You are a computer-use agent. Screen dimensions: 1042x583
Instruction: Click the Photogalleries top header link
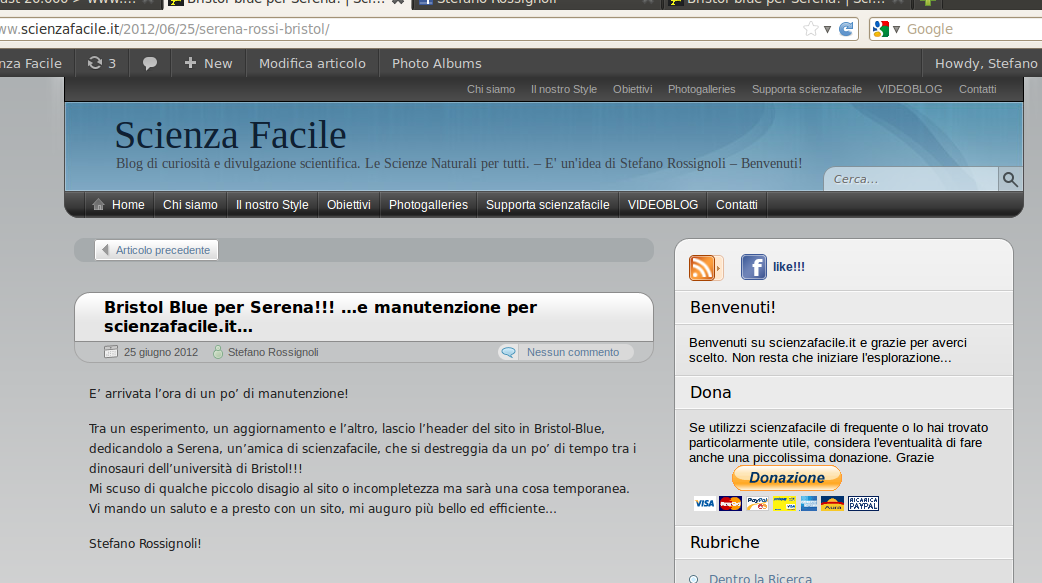702,89
